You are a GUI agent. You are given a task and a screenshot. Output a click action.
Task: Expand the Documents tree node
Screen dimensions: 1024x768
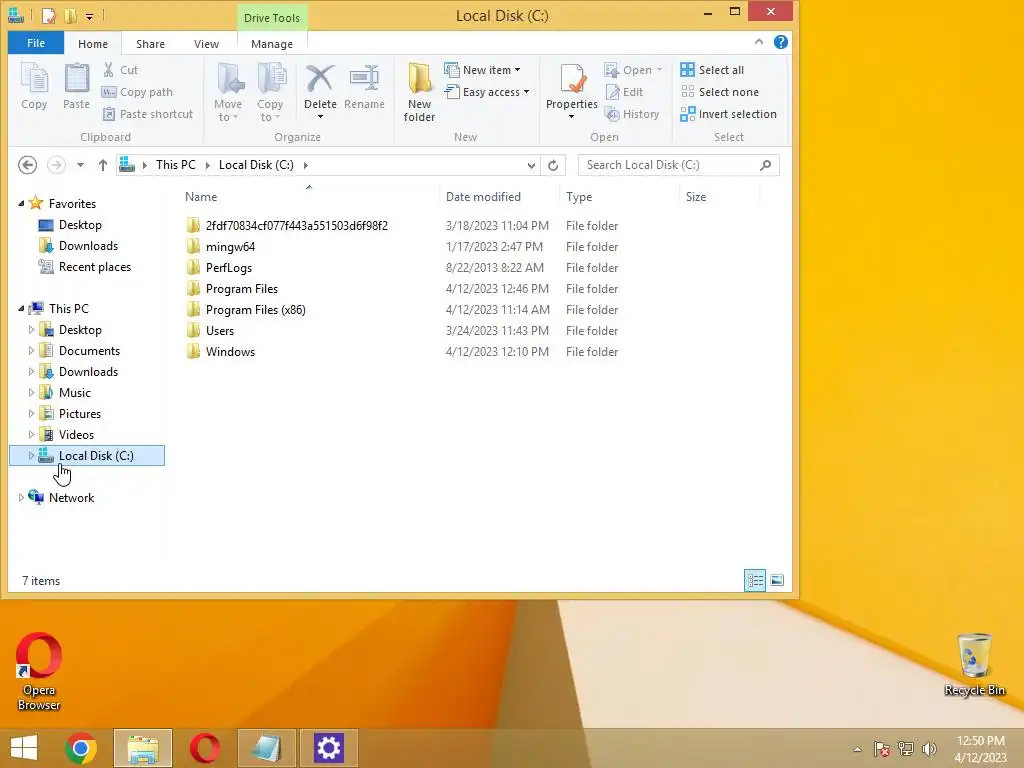31,351
